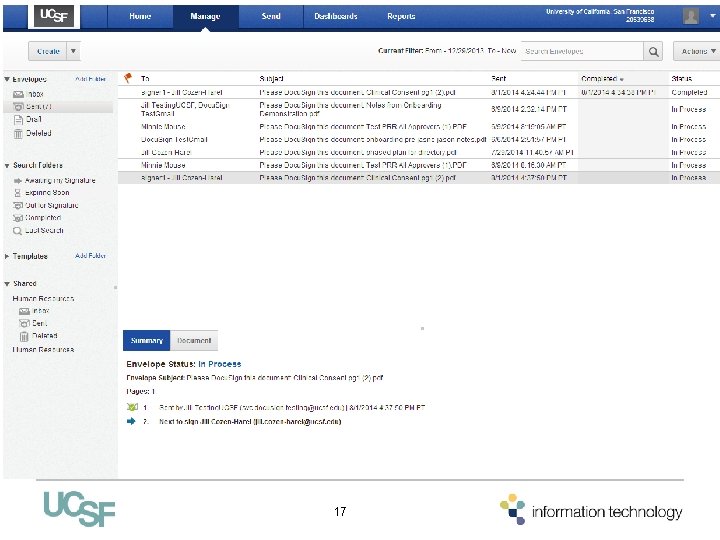
Task: Click the Sent folder icon under Envelopes
Action: 18,107
